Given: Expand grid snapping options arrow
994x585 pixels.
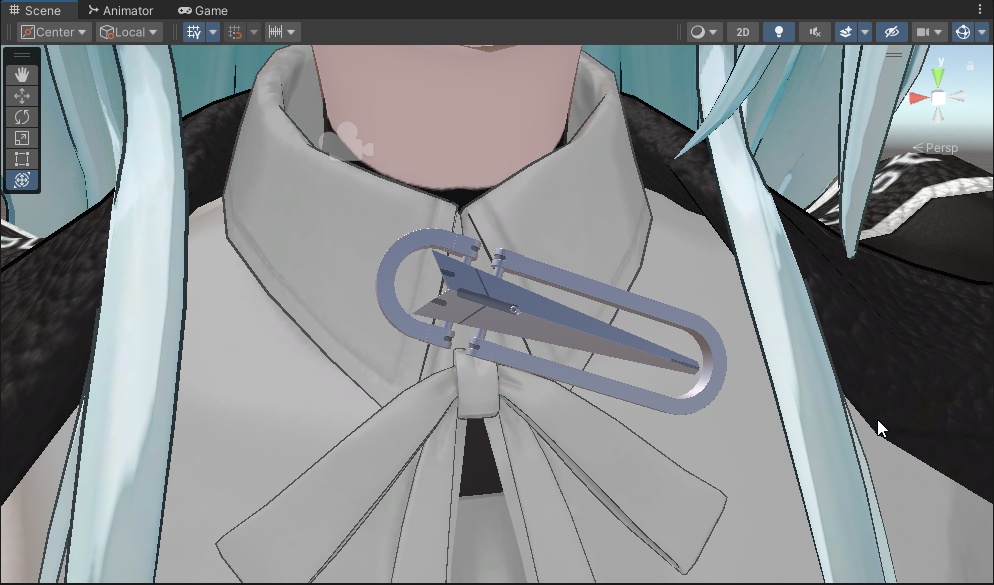Looking at the screenshot, I should (x=254, y=32).
